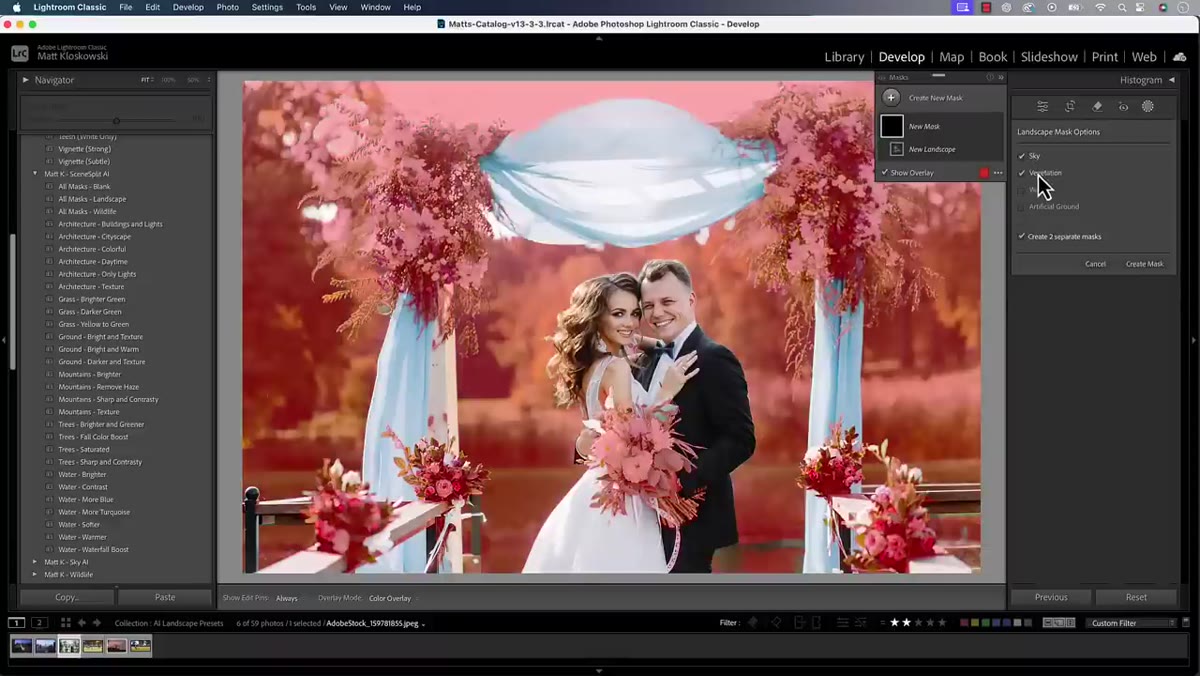
Task: Filter by two-star rating
Action: click(907, 623)
